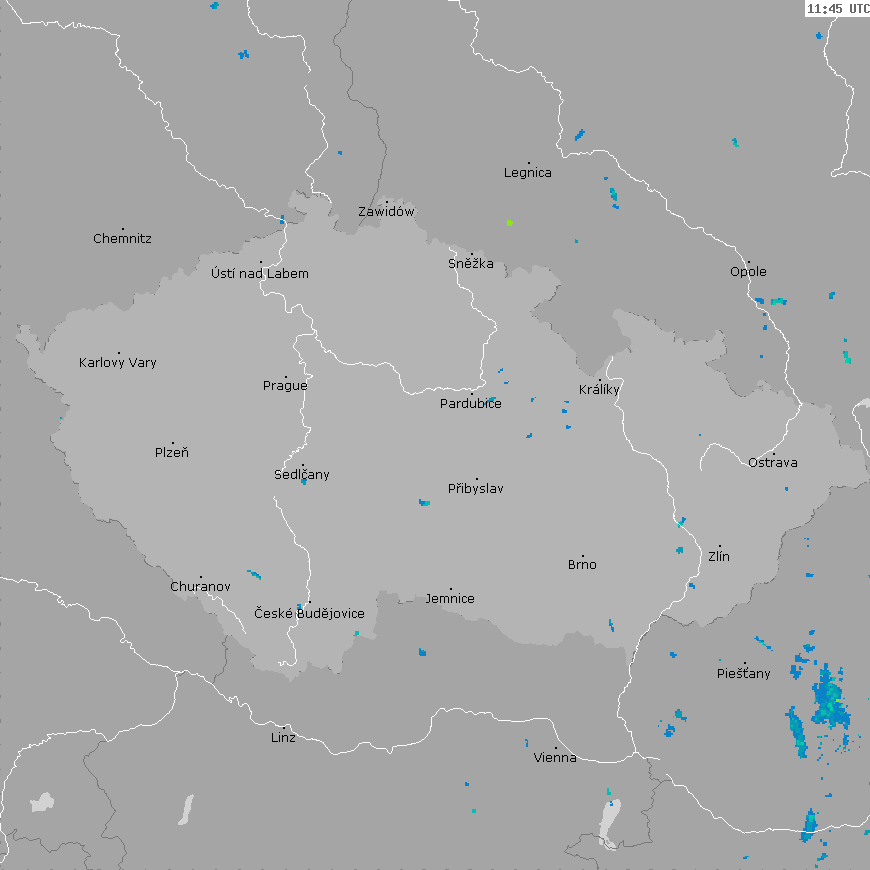Screen dimensions: 870x870
Task: Click the Legnica city label
Action: [x=528, y=173]
